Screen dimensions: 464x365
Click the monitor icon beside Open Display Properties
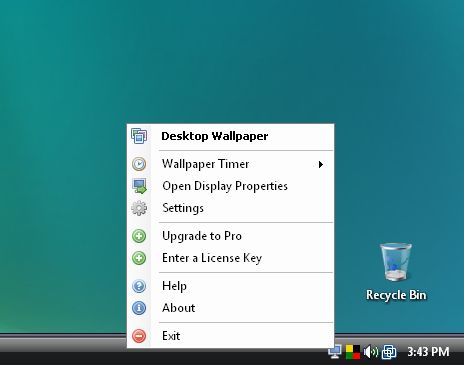[139, 186]
